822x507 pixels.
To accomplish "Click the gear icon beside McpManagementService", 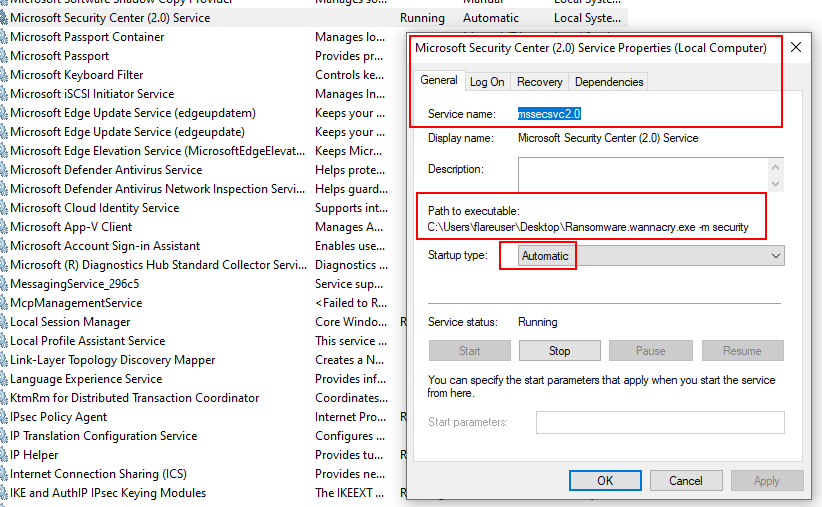I will pyautogui.click(x=4, y=303).
